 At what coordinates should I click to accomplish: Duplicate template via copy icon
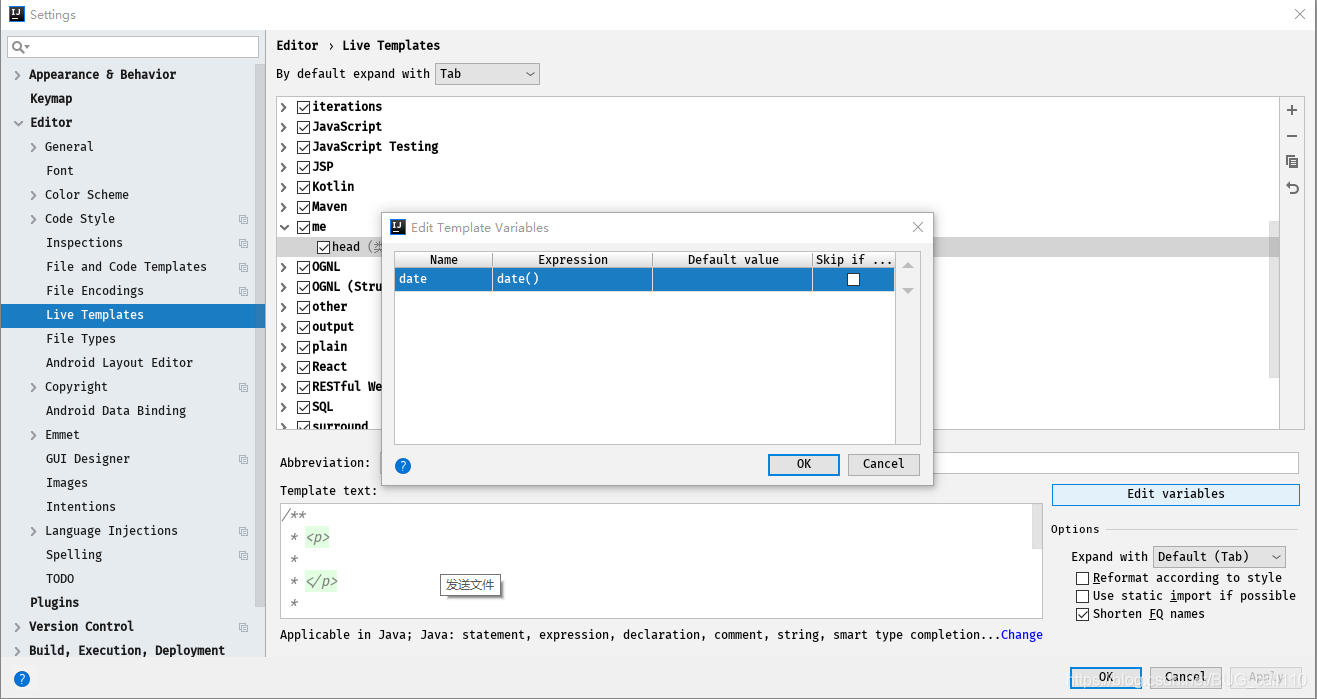(1291, 161)
